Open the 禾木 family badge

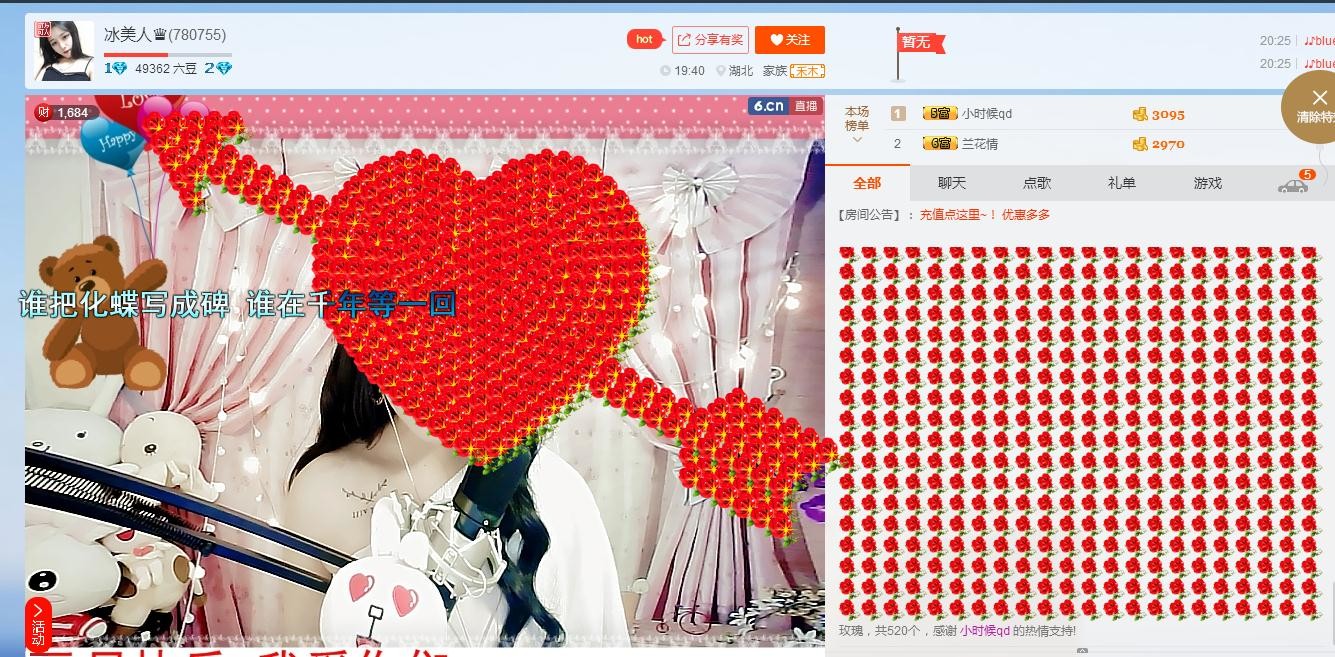click(807, 71)
